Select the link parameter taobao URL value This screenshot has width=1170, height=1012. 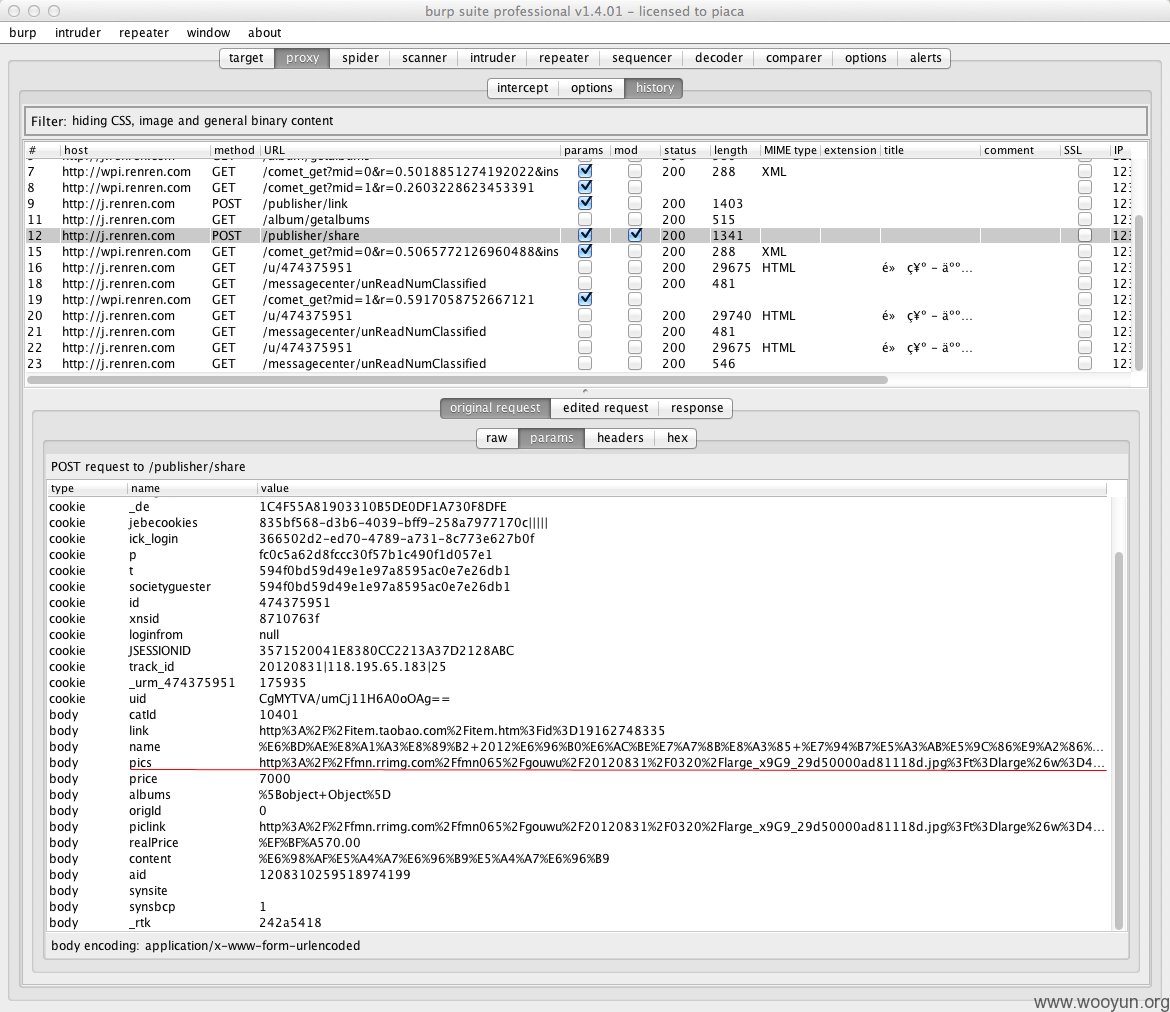pyautogui.click(x=462, y=731)
